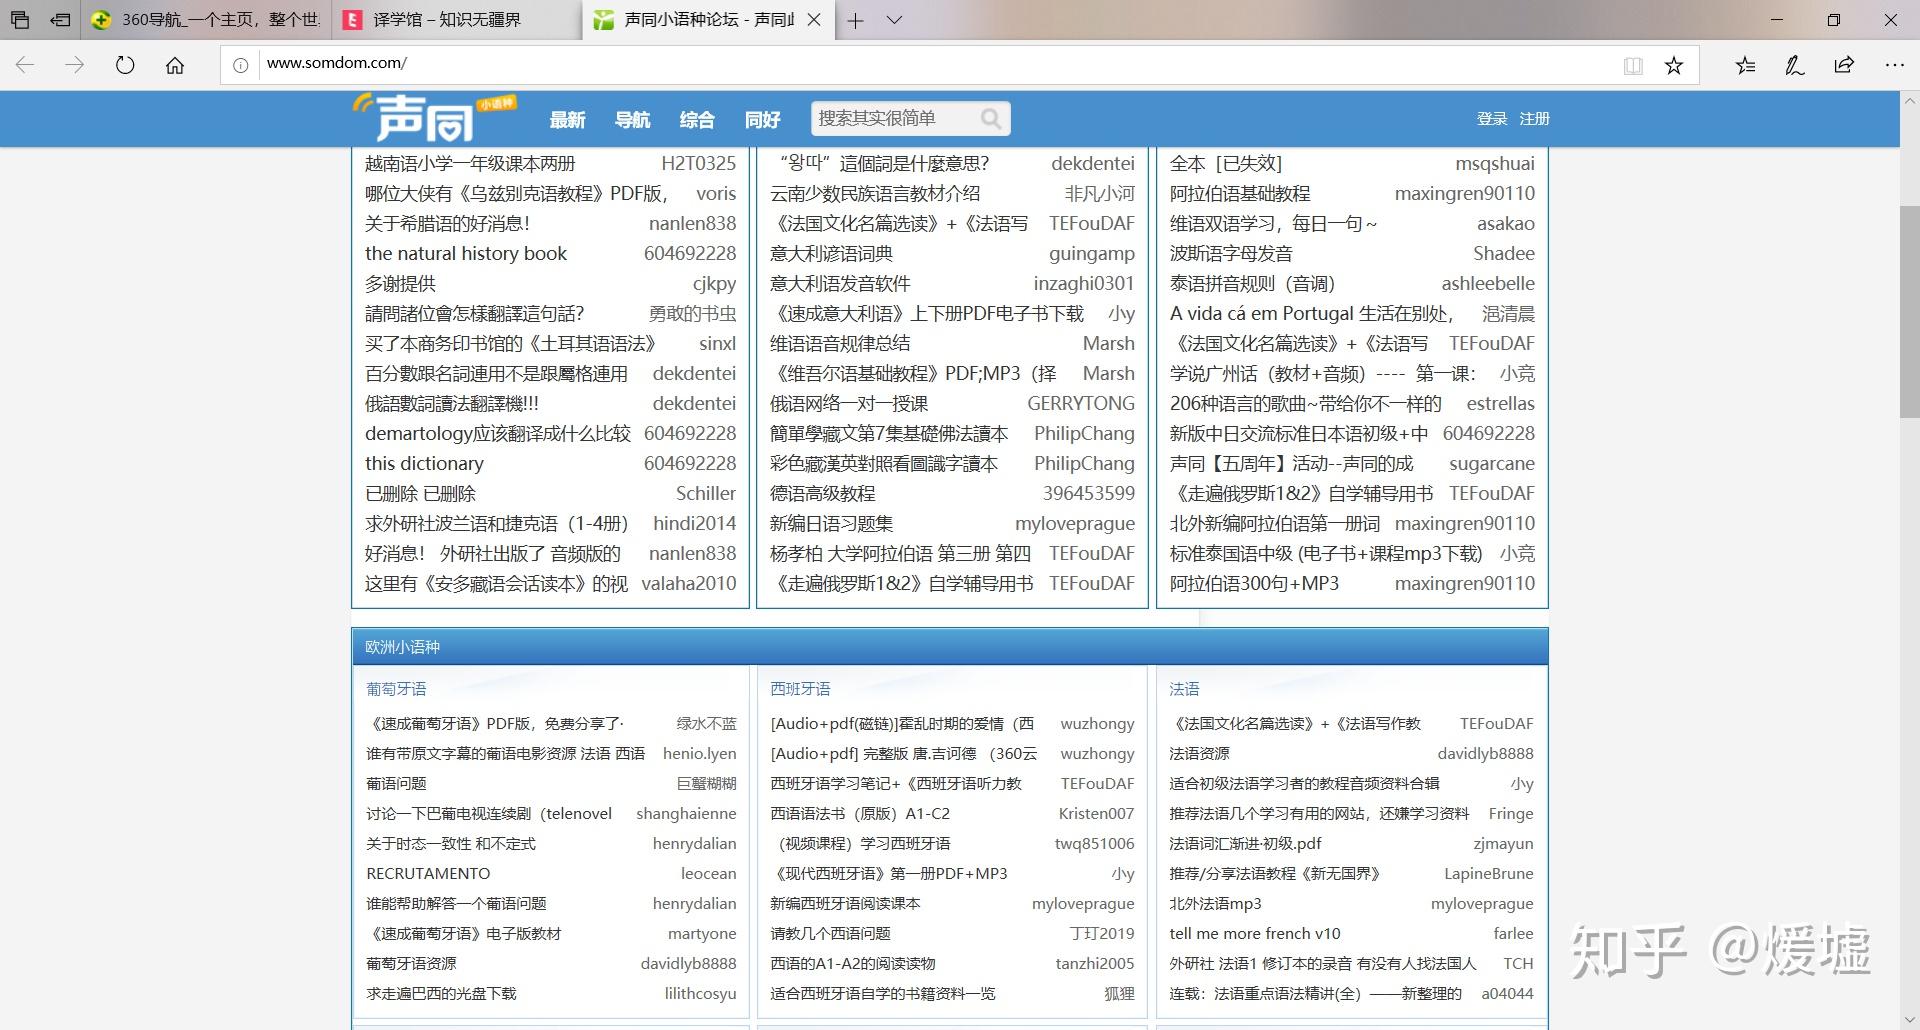
Task: Click the 登录 link
Action: click(1492, 119)
